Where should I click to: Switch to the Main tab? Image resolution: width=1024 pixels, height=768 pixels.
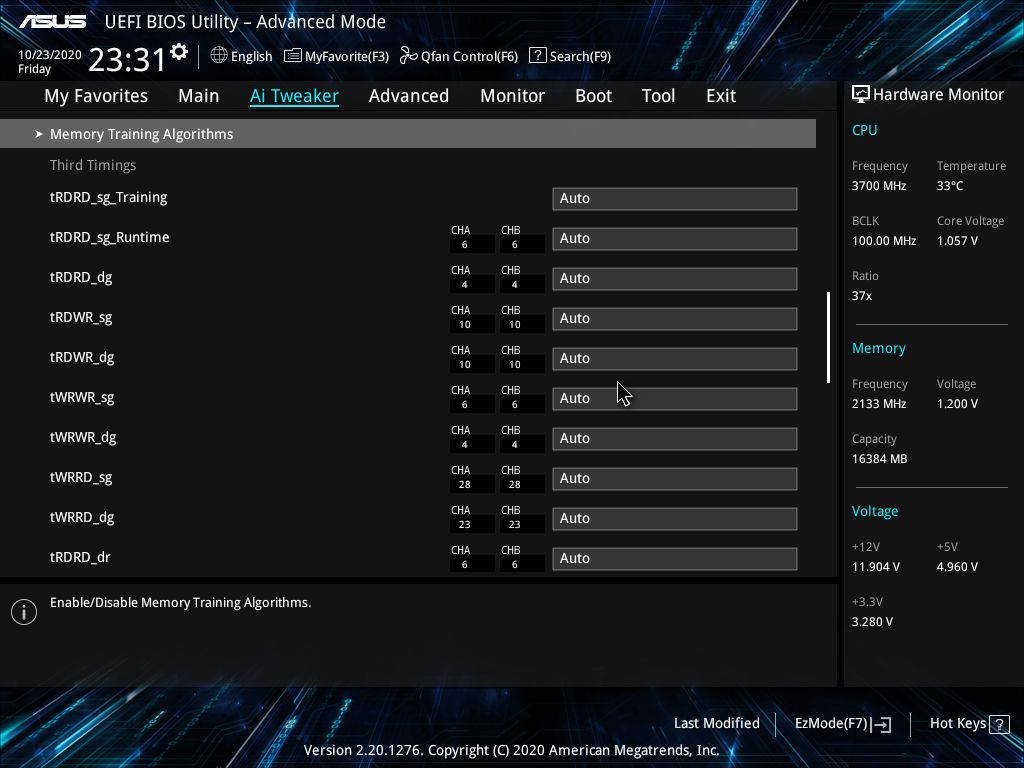click(x=199, y=96)
